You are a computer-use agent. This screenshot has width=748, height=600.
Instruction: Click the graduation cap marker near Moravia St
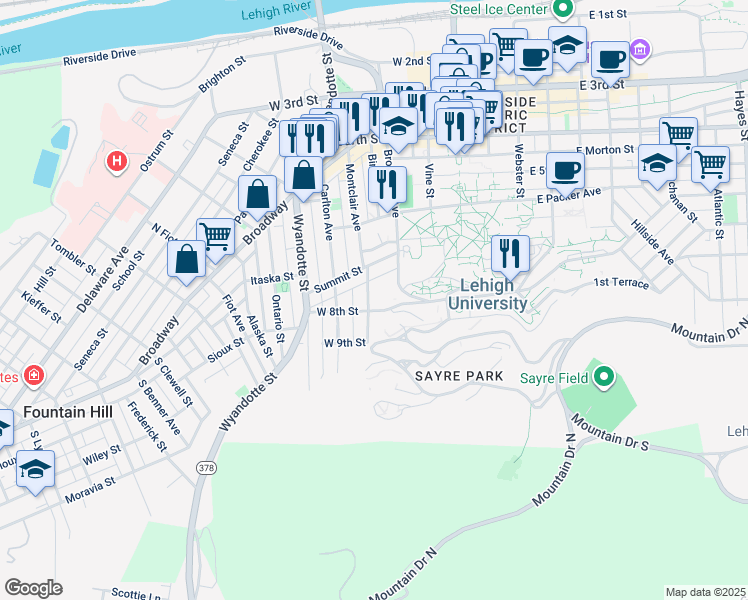[35, 470]
